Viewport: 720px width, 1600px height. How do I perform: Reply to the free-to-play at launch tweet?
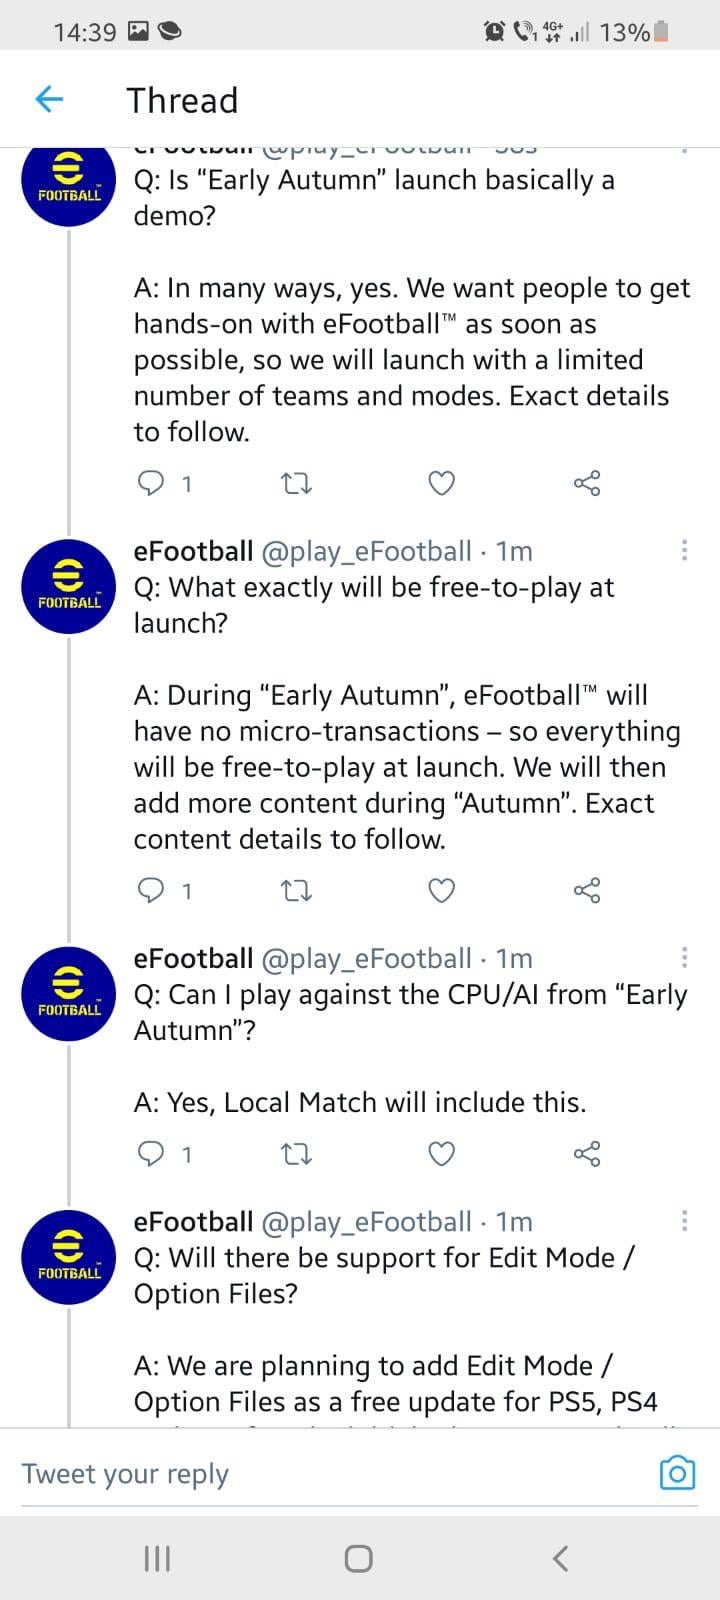pyautogui.click(x=150, y=891)
